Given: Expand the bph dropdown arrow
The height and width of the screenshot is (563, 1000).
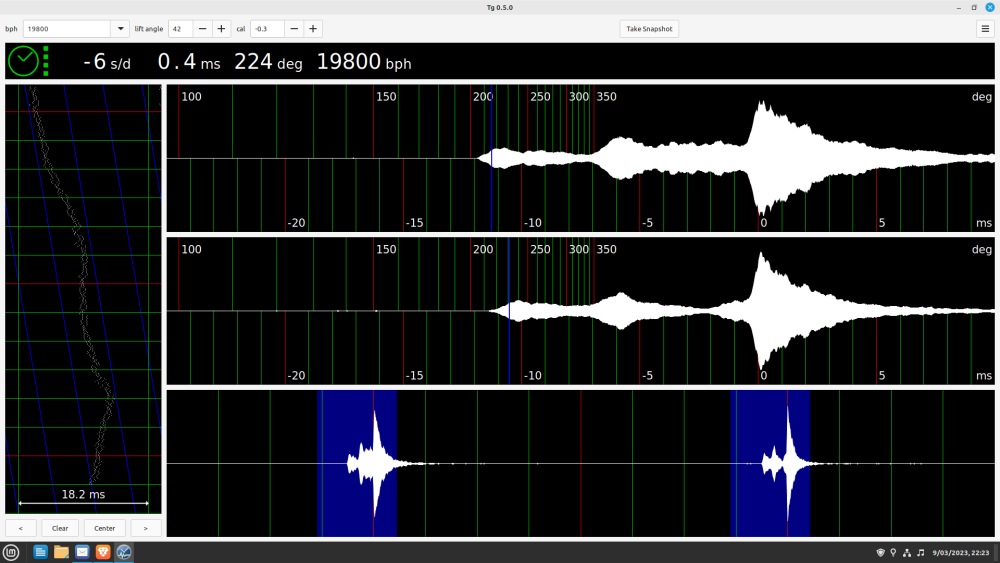Looking at the screenshot, I should point(121,29).
